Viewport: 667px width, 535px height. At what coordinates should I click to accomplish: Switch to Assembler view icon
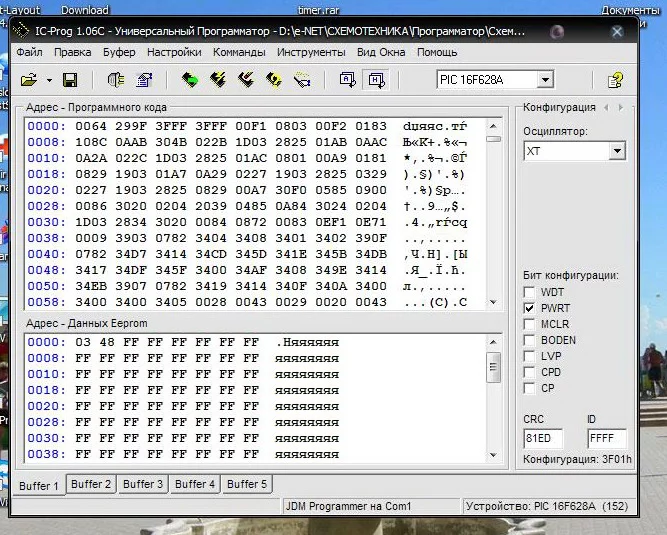347,80
